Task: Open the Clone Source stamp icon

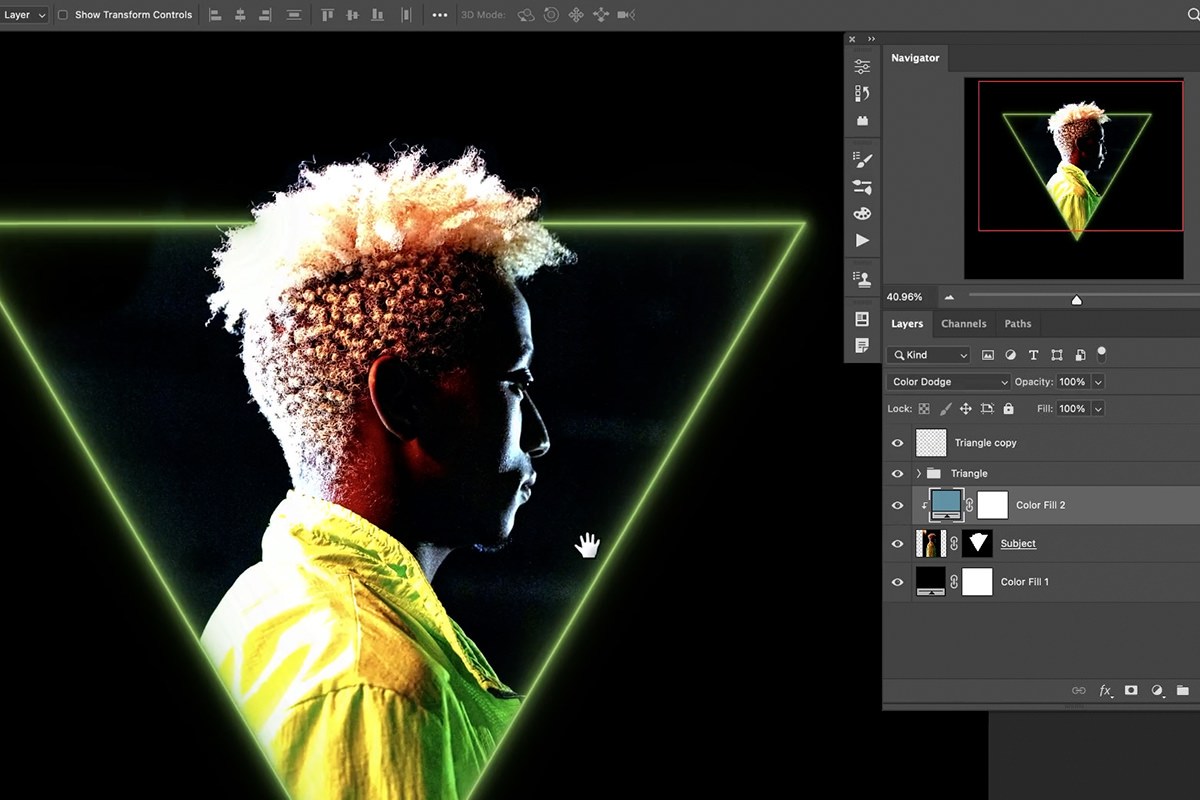Action: (862, 279)
